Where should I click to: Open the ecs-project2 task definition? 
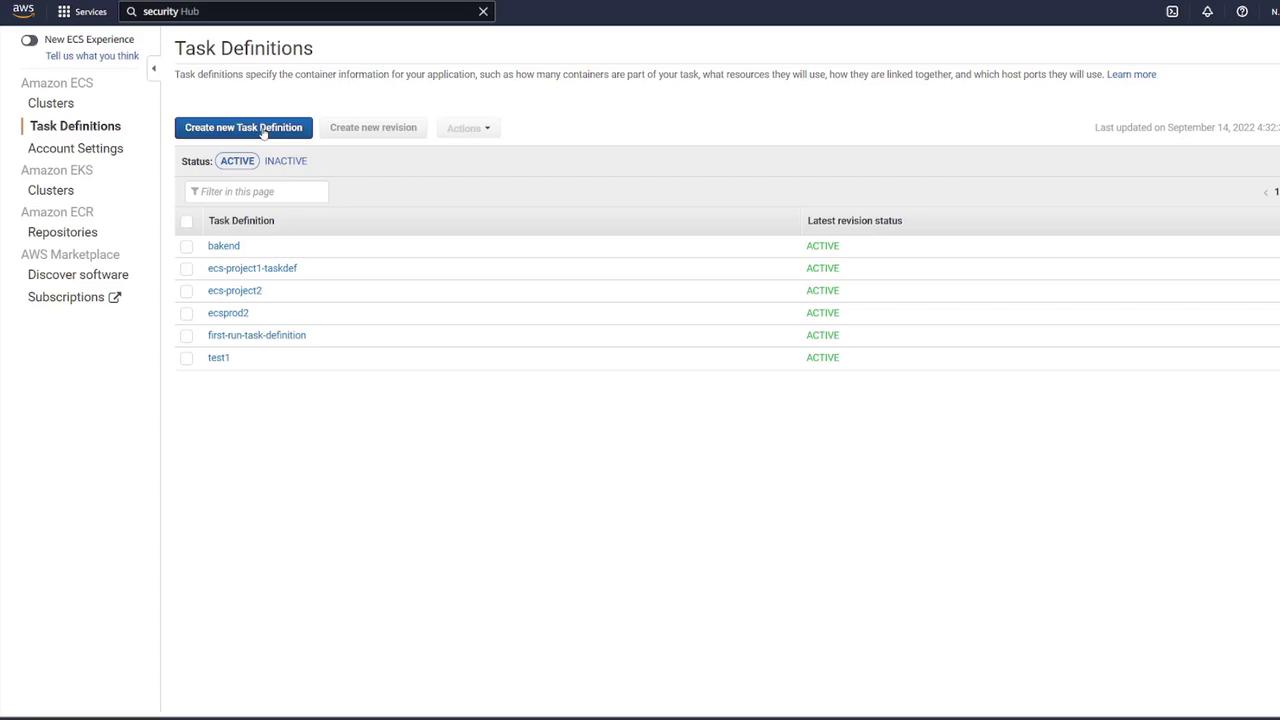point(235,291)
